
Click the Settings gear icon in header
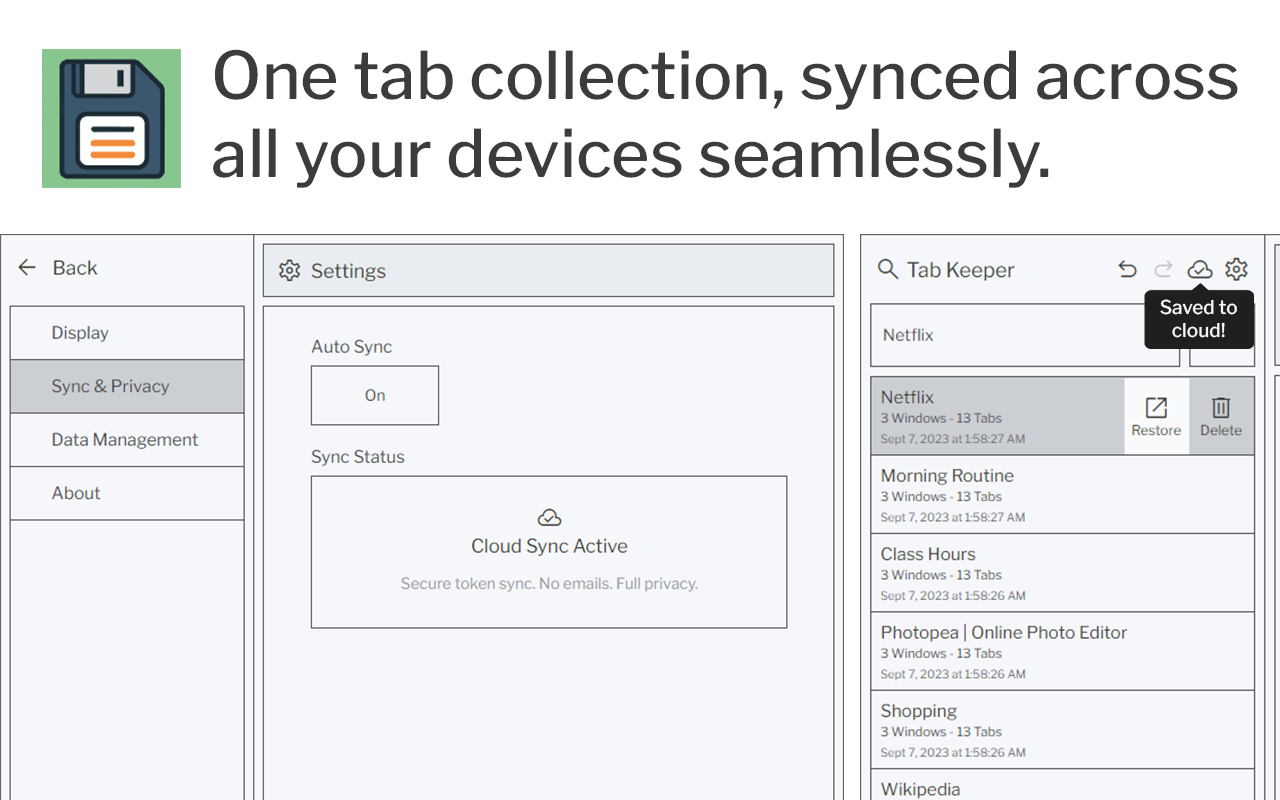pyautogui.click(x=289, y=271)
